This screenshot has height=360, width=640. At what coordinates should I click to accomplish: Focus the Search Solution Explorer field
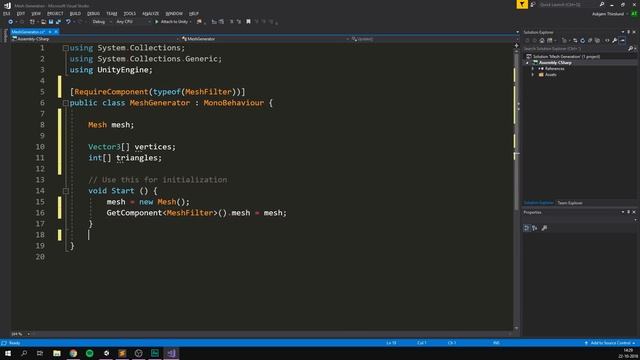click(x=575, y=49)
